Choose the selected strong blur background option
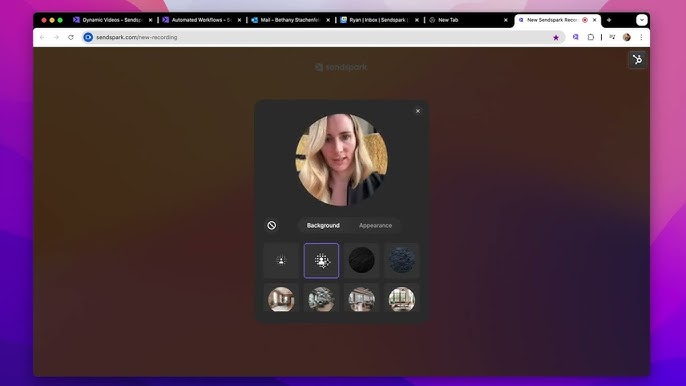The width and height of the screenshot is (686, 386). [322, 260]
